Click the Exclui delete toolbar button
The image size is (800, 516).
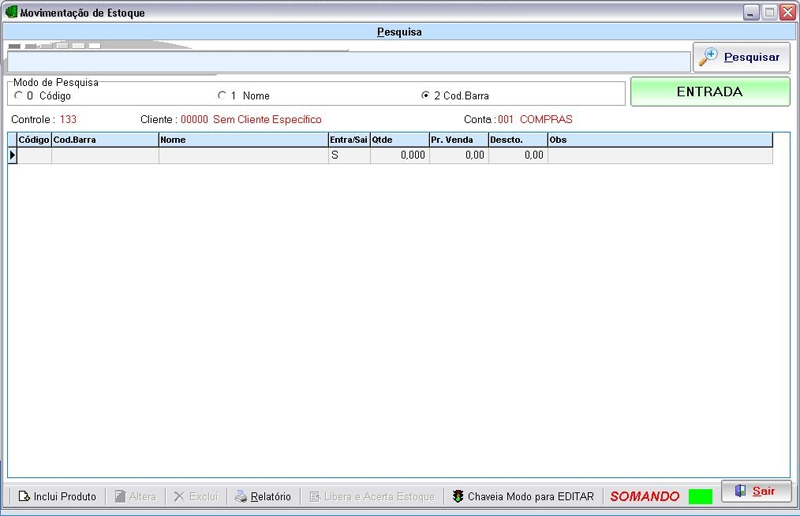195,496
